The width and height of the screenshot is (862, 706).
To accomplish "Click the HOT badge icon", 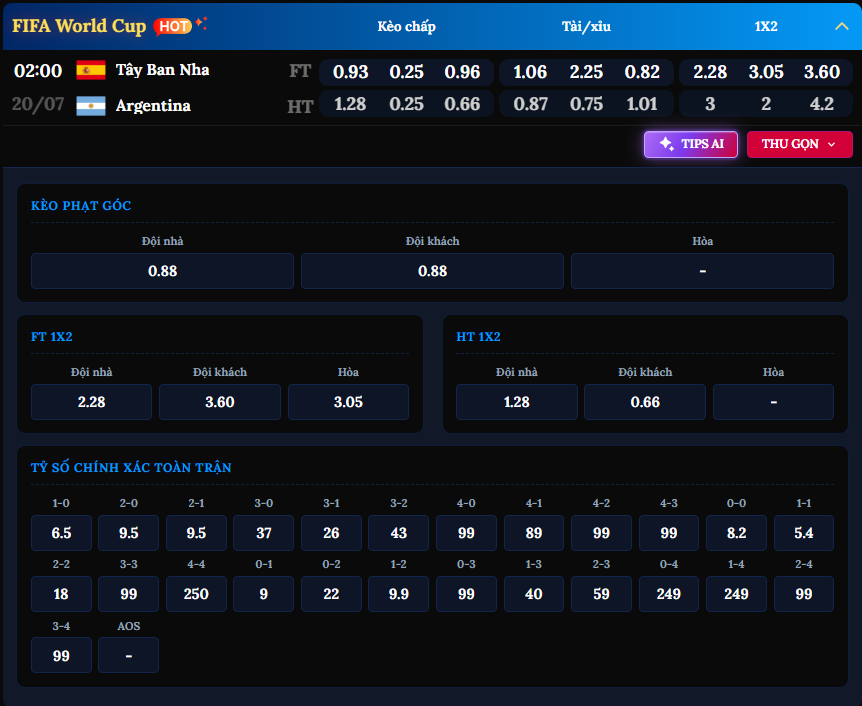I will click(x=173, y=26).
